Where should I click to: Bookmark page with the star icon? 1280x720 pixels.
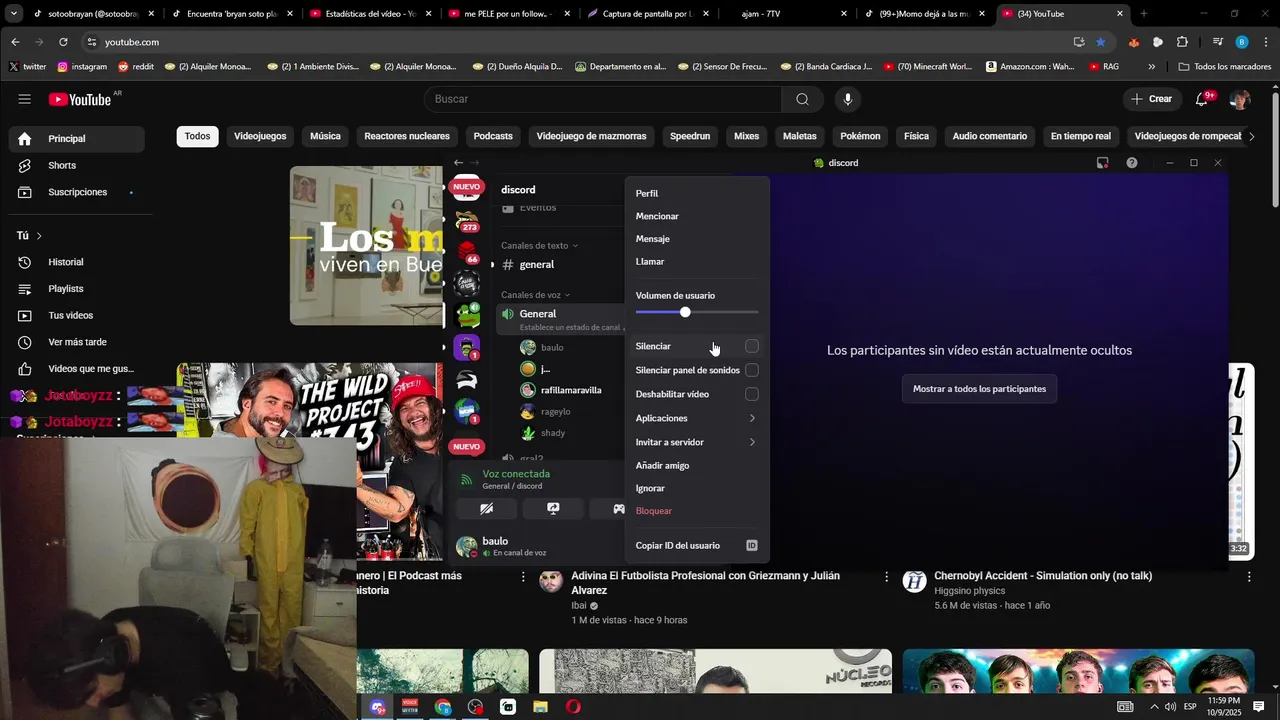click(x=1100, y=42)
